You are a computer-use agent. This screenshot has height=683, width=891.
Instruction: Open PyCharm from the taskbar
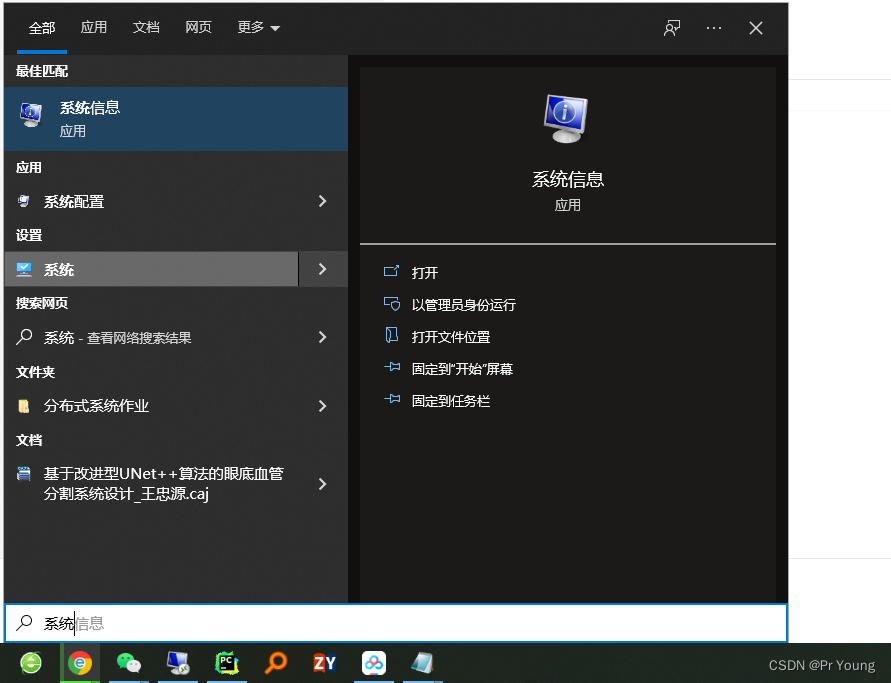click(227, 663)
